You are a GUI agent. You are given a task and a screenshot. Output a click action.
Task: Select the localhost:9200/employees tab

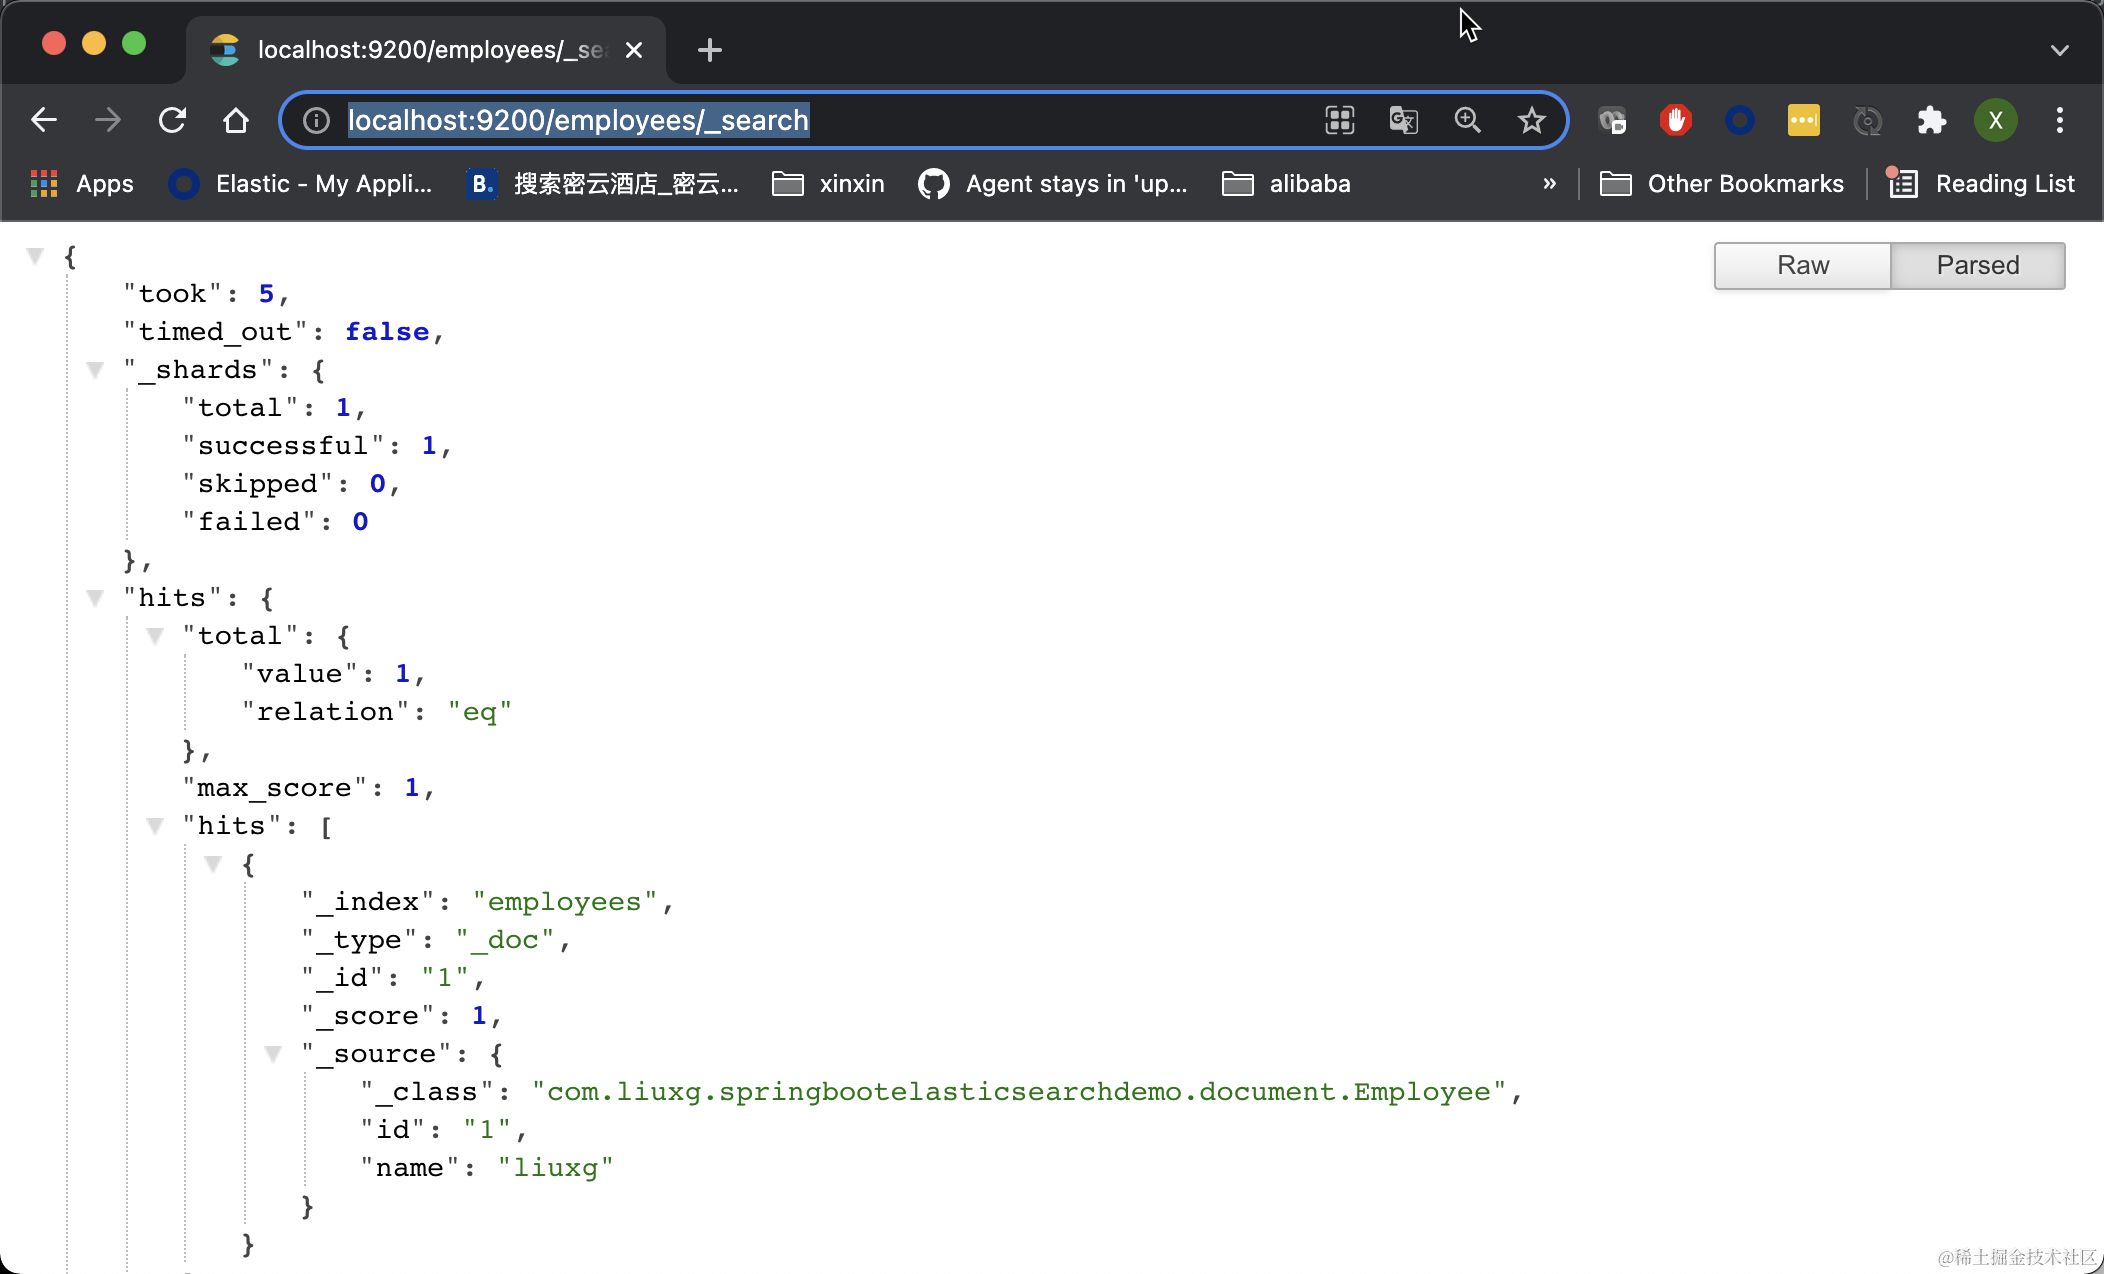420,50
